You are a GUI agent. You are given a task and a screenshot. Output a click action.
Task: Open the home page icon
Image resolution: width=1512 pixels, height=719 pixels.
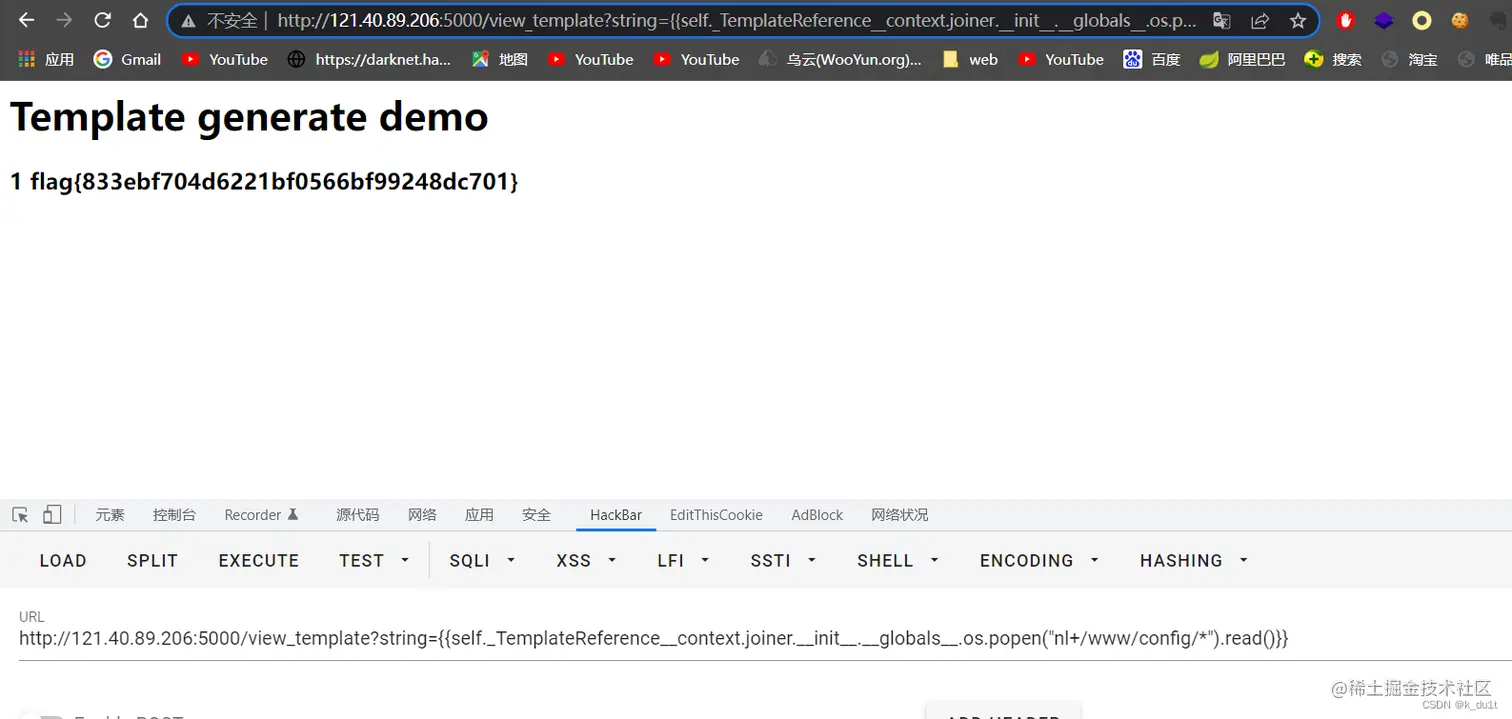click(140, 20)
